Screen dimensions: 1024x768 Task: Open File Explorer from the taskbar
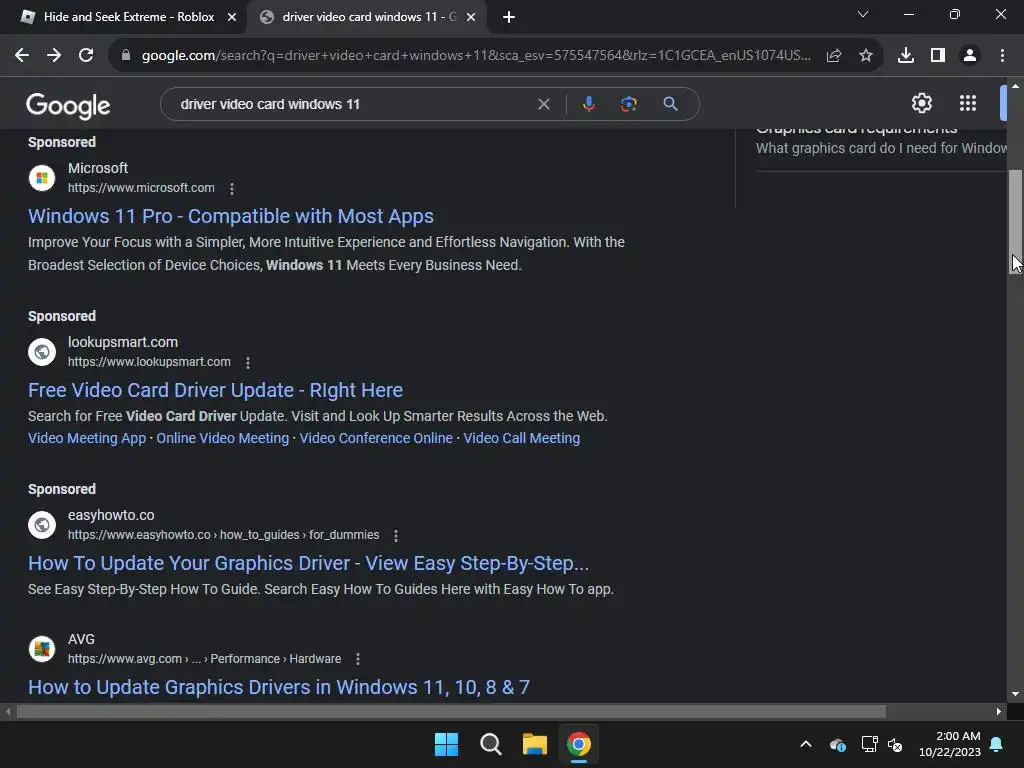pyautogui.click(x=534, y=744)
